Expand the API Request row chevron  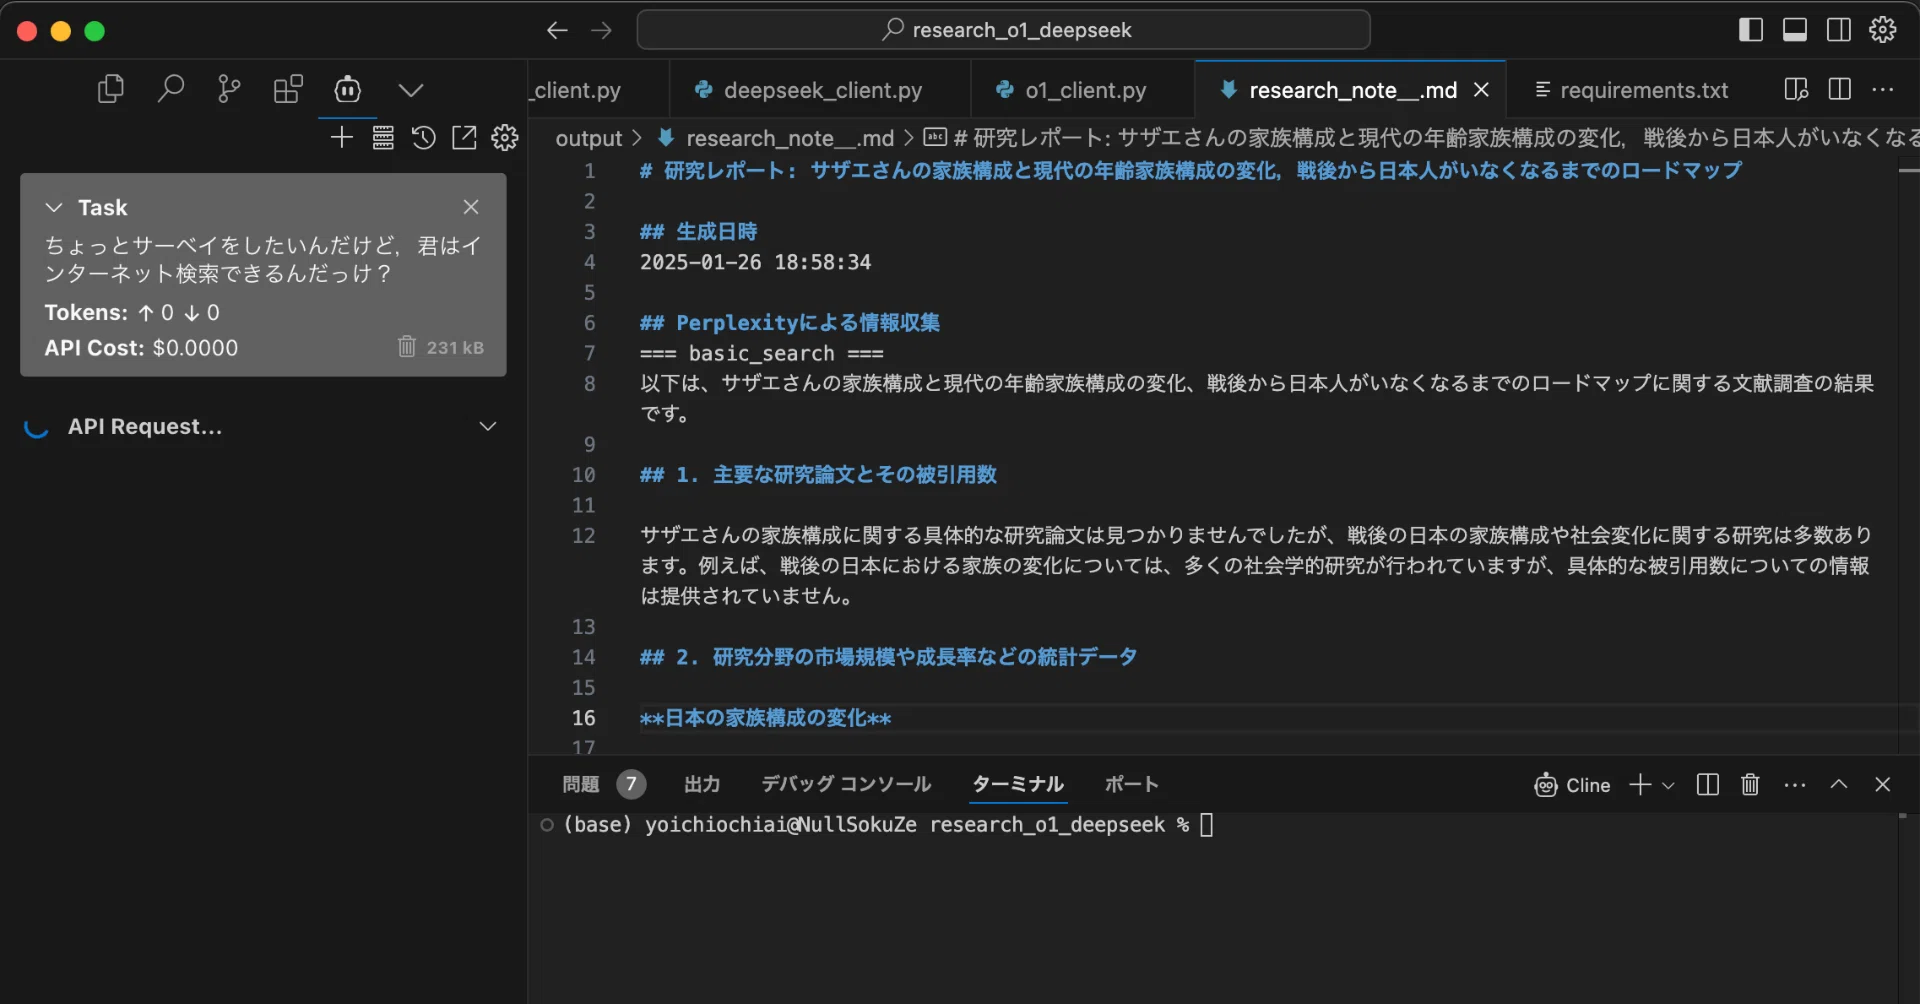(488, 426)
